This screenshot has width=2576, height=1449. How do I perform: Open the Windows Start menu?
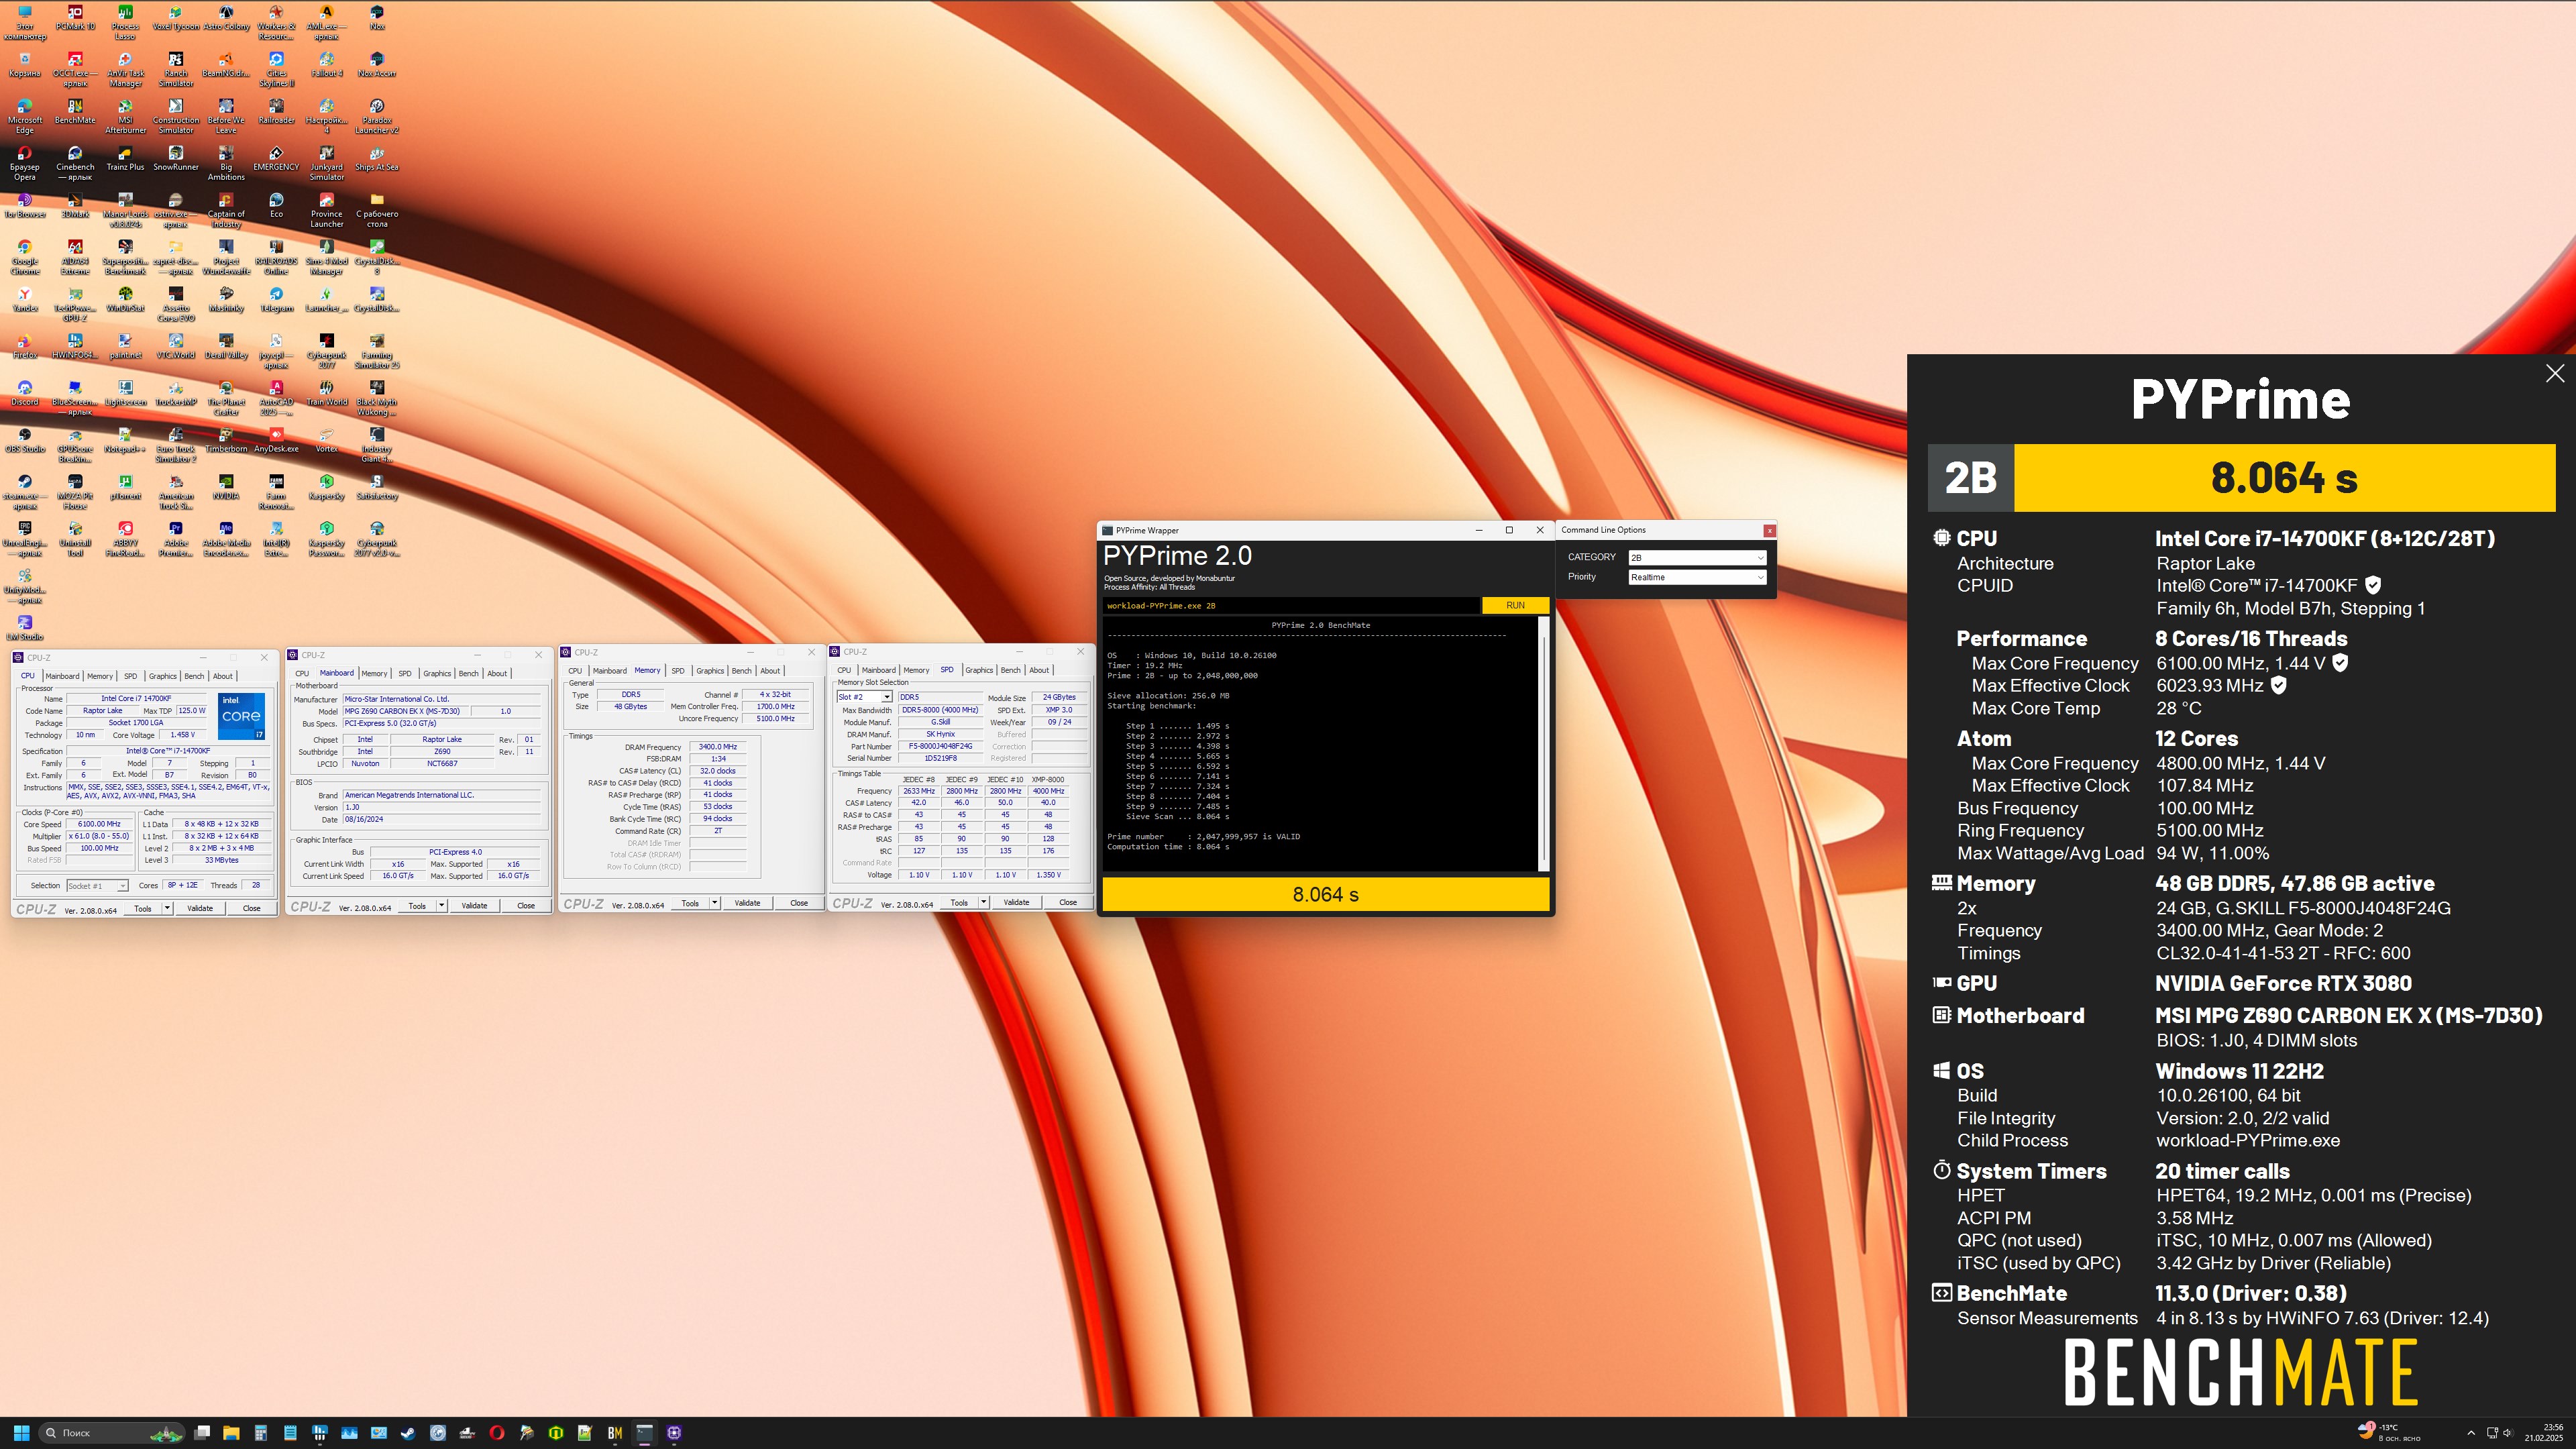click(x=21, y=1432)
